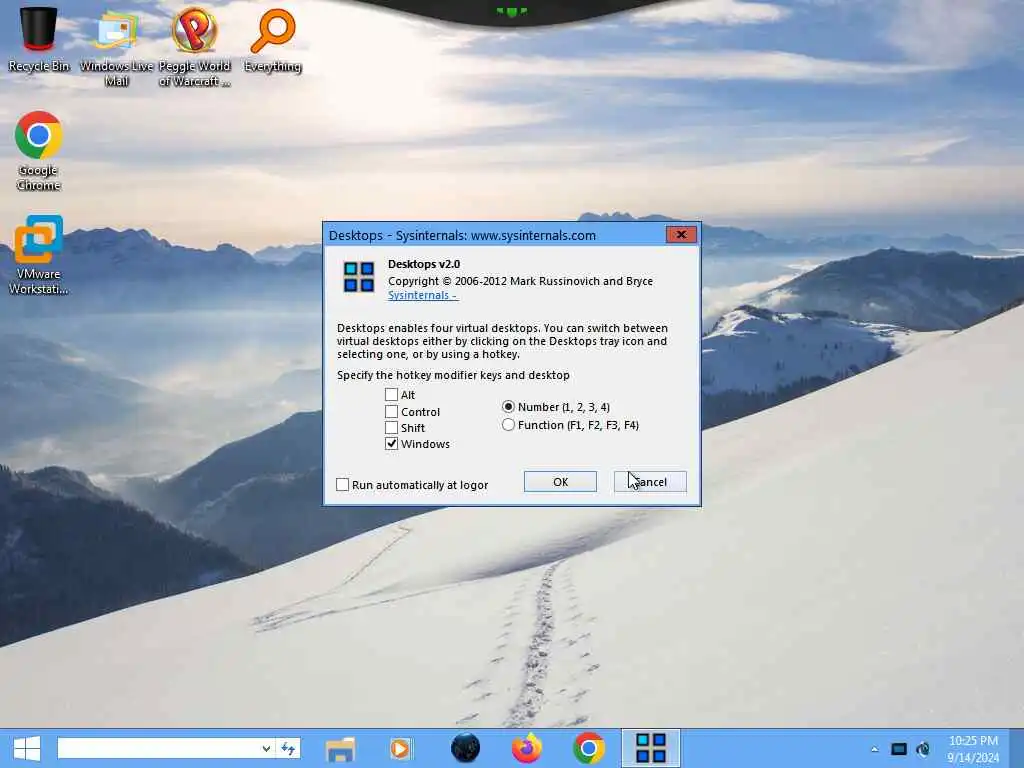Select Number (1, 2, 3, 4) radio option

pyautogui.click(x=508, y=407)
